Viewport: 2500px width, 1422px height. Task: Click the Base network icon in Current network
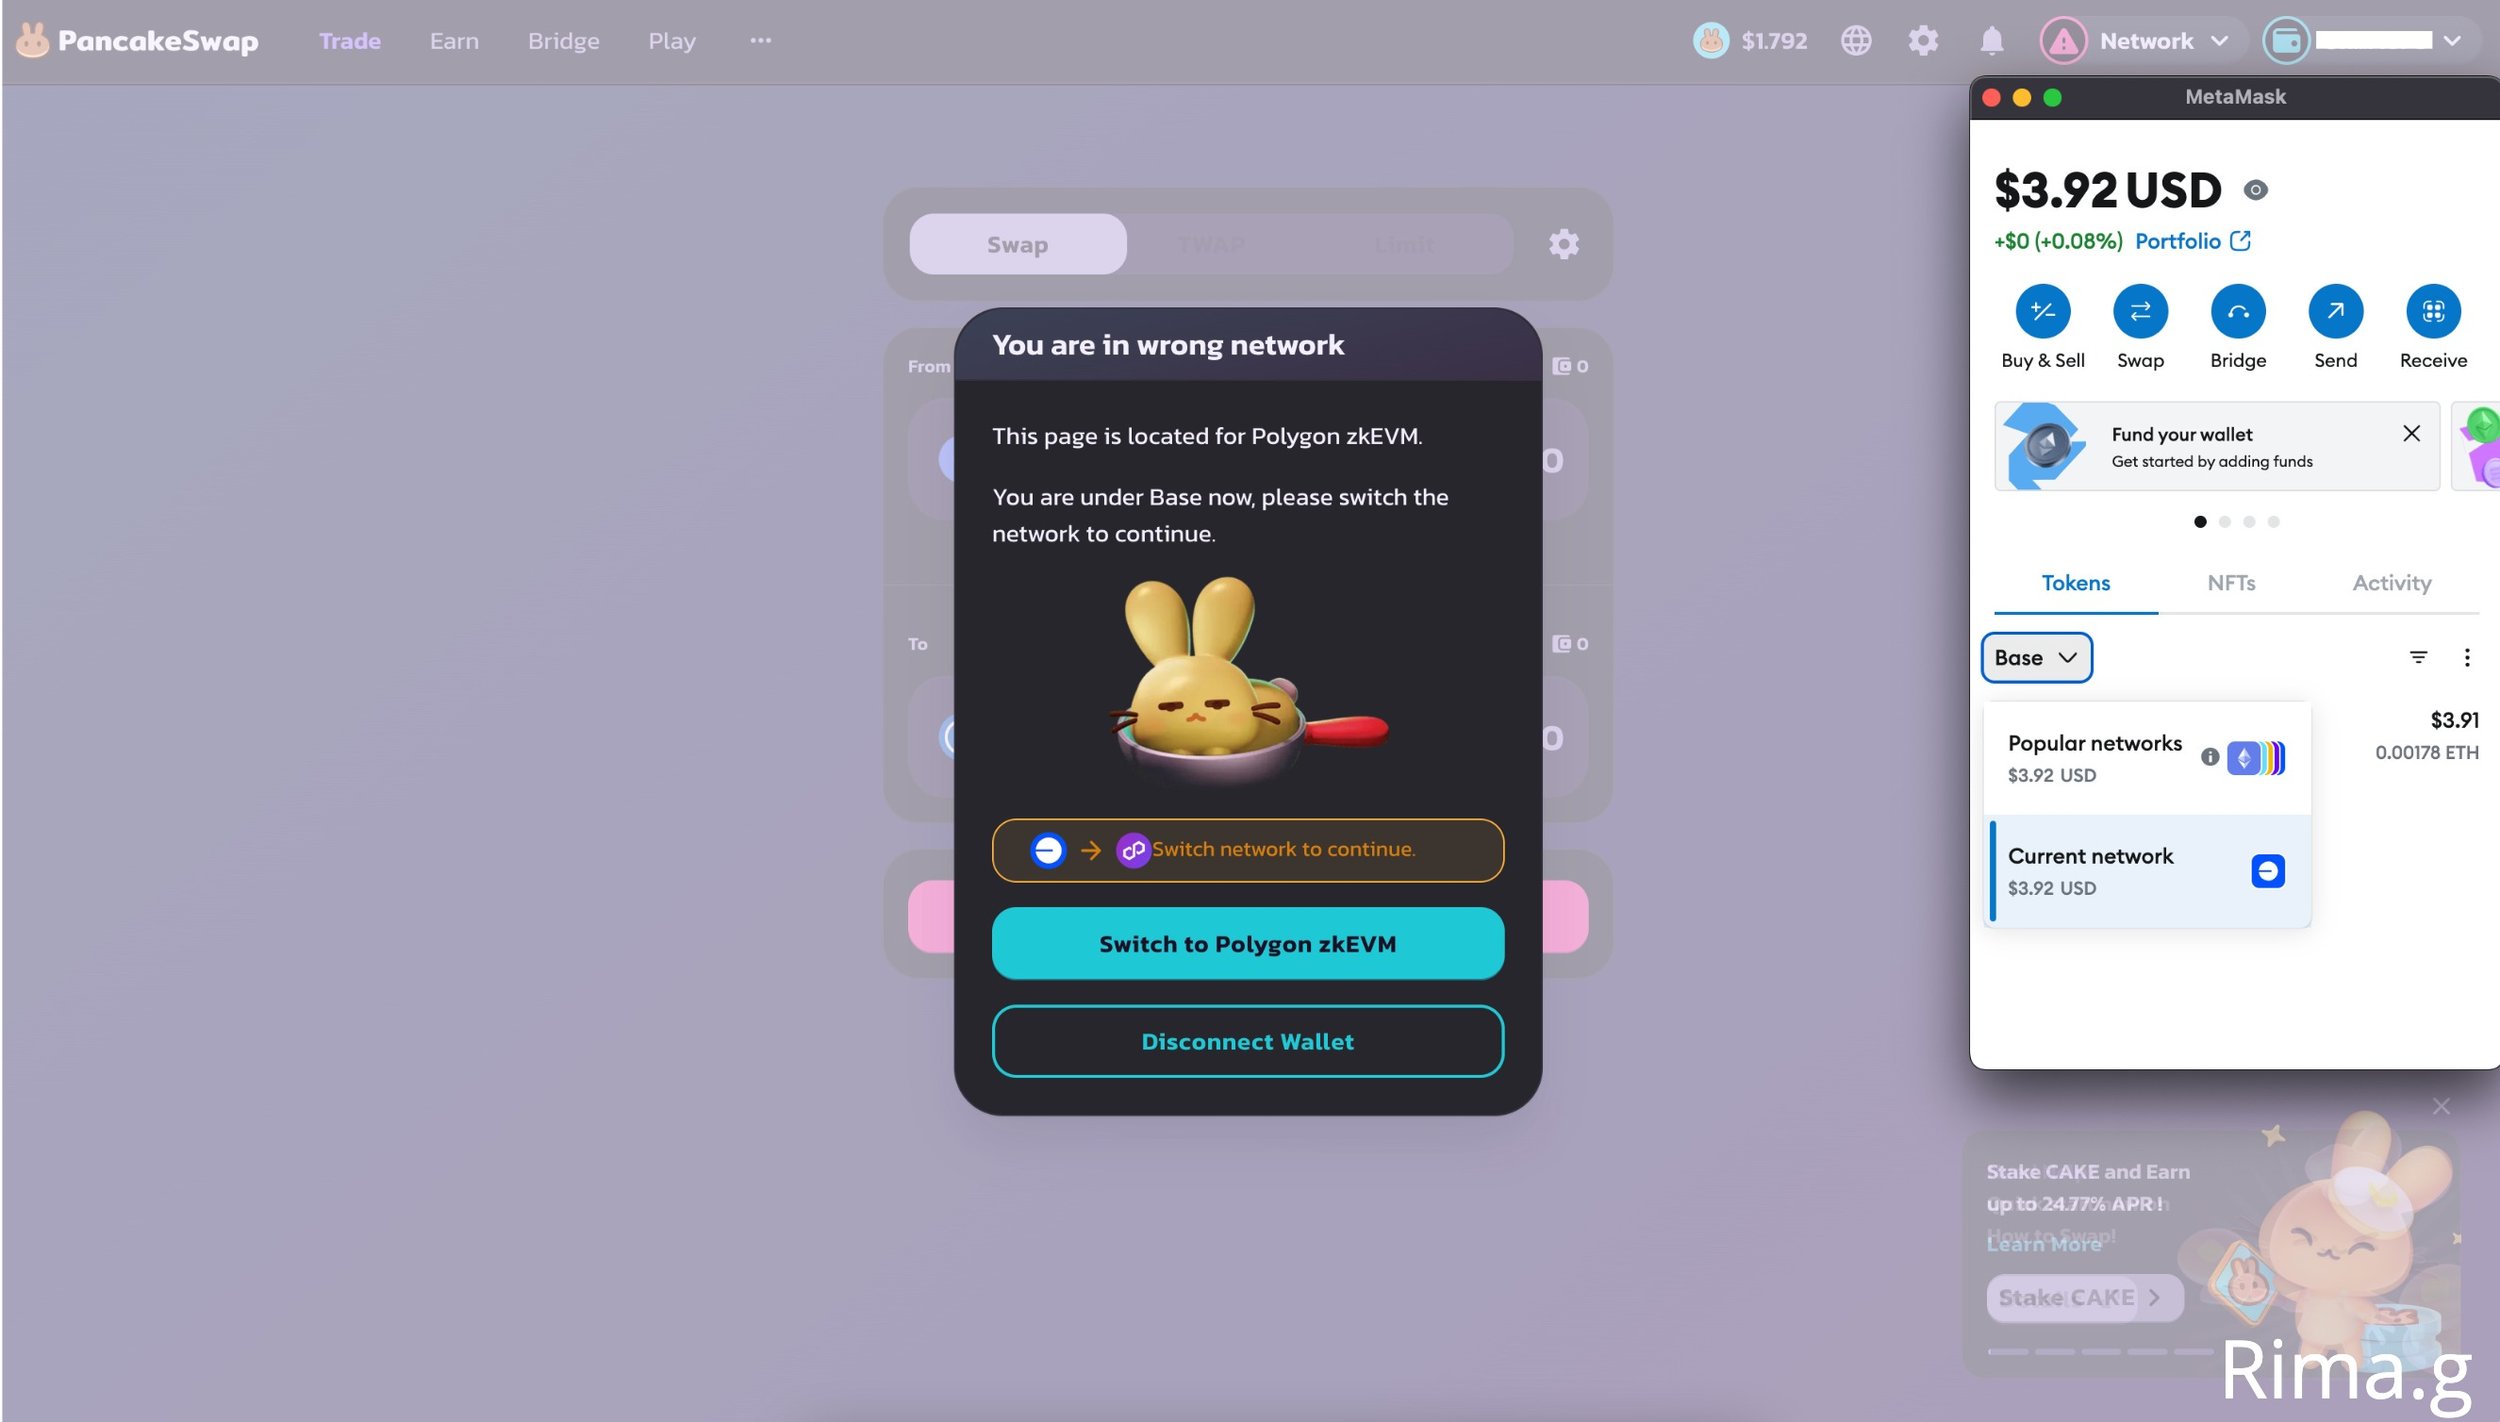click(x=2268, y=871)
